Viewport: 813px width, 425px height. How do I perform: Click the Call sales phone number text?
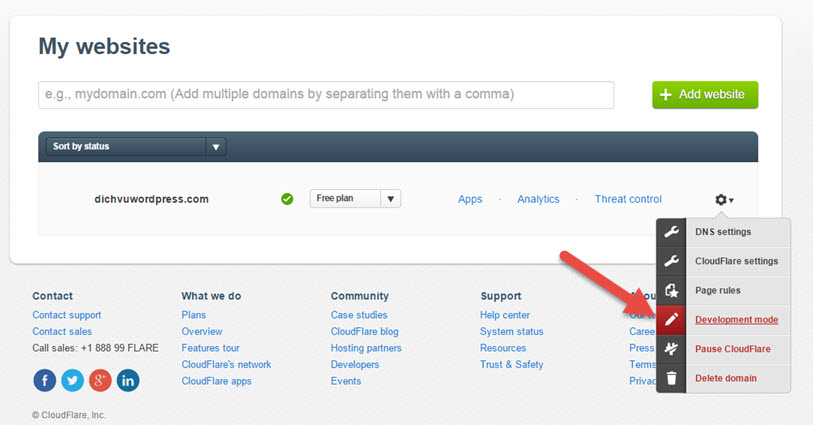tap(95, 348)
